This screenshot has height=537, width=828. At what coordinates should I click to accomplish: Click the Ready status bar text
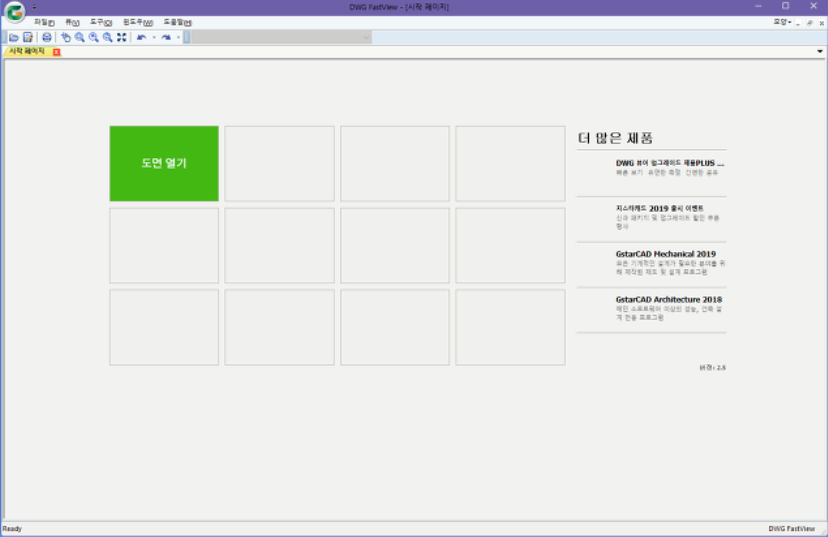coord(12,529)
